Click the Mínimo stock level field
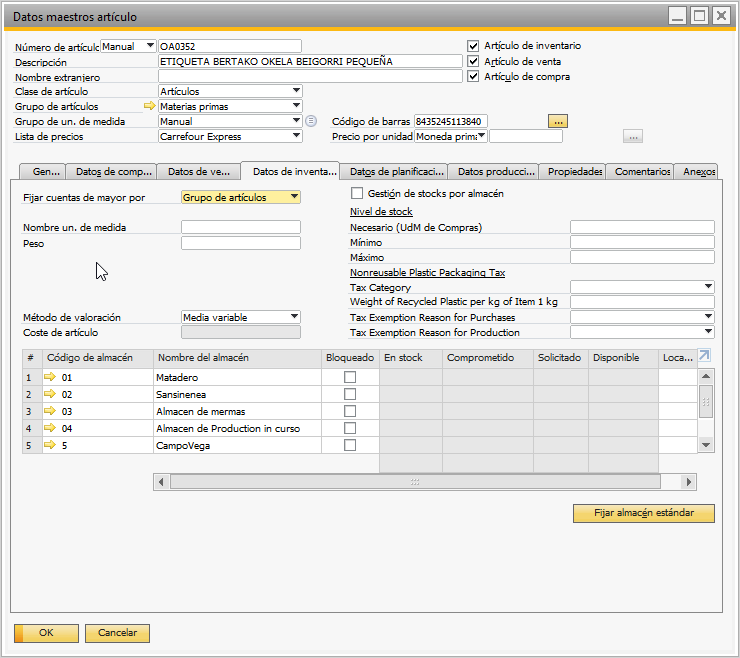 coord(642,242)
